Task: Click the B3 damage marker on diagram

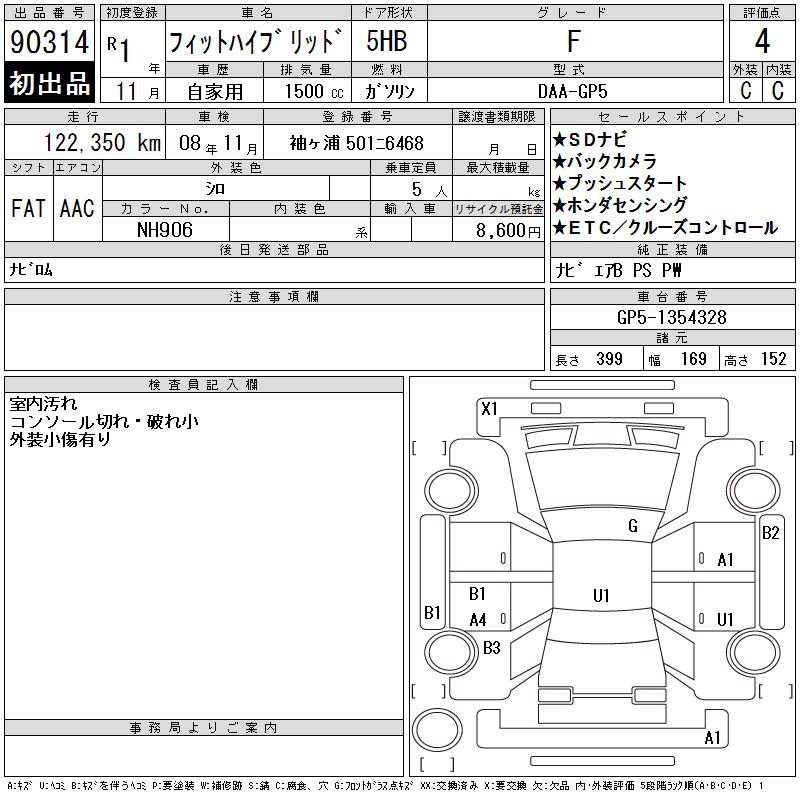Action: tap(491, 648)
